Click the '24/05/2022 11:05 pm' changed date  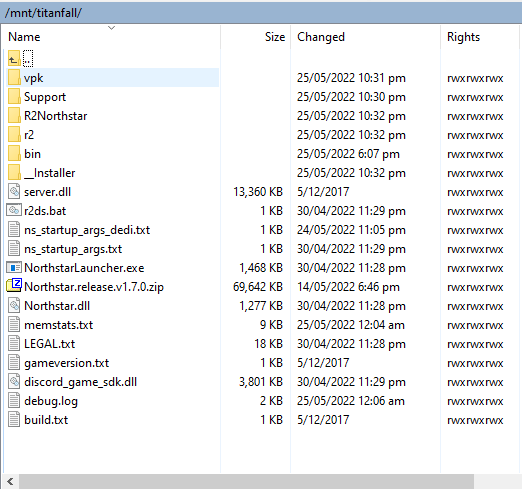click(351, 230)
